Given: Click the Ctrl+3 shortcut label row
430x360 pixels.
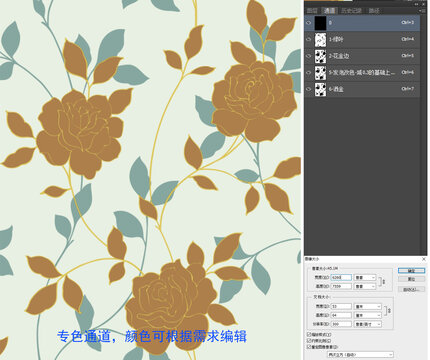Looking at the screenshot, I should point(407,23).
